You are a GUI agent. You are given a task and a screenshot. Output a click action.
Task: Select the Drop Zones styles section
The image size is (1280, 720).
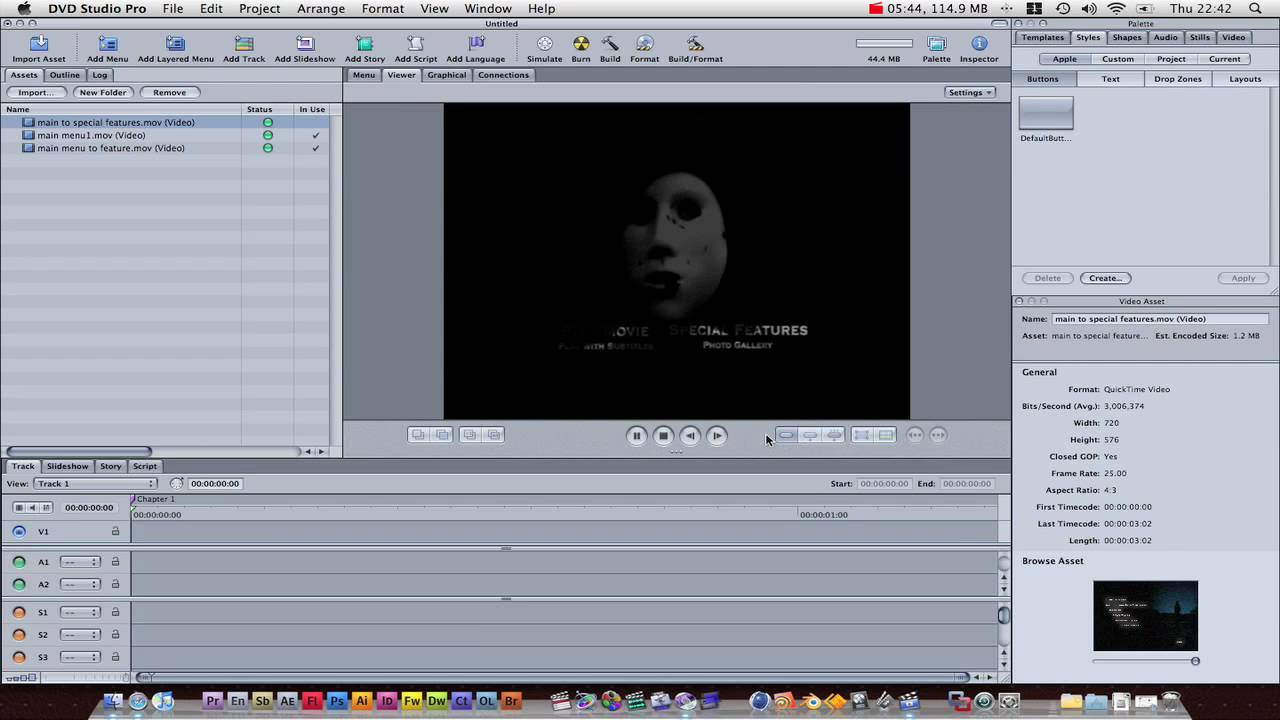coord(1178,79)
